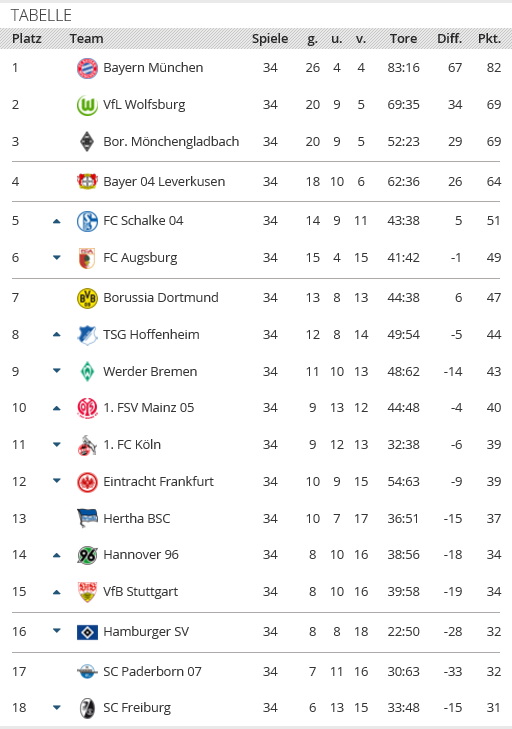This screenshot has width=512, height=729.
Task: Open the TSG Hoffenheim team page
Action: click(151, 334)
